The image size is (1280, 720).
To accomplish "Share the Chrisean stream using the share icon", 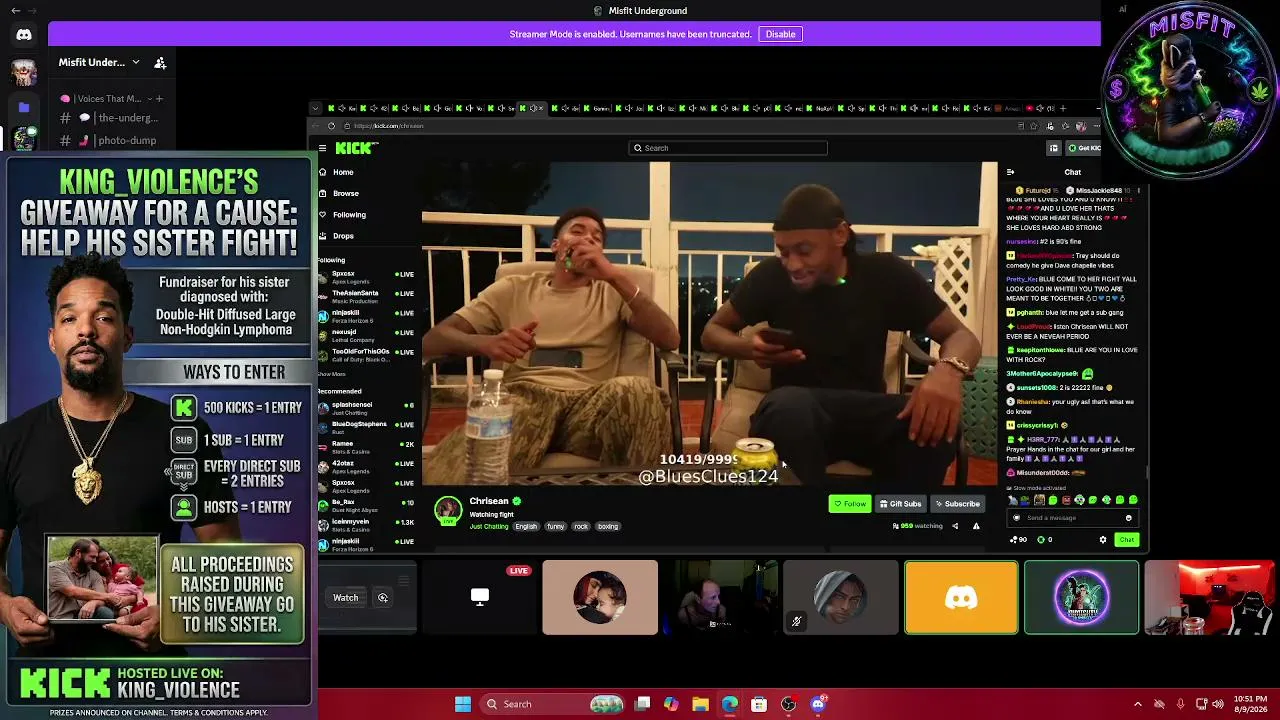I will [955, 526].
